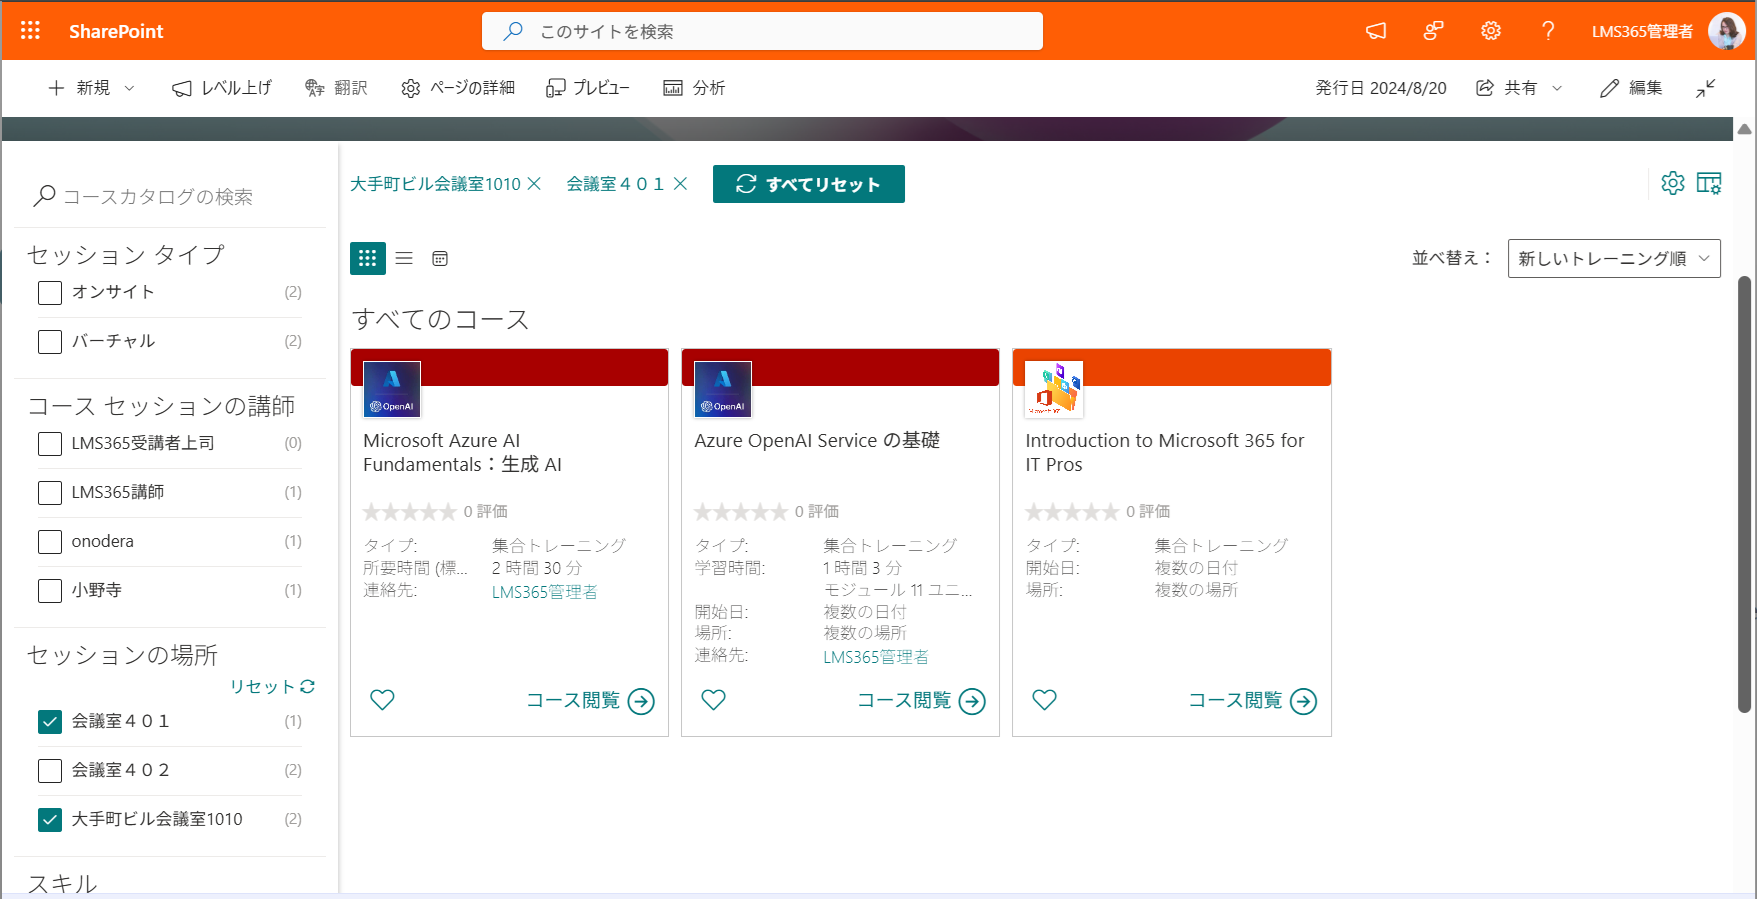The width and height of the screenshot is (1757, 899).
Task: Open the social connections icon in header
Action: pos(1433,31)
